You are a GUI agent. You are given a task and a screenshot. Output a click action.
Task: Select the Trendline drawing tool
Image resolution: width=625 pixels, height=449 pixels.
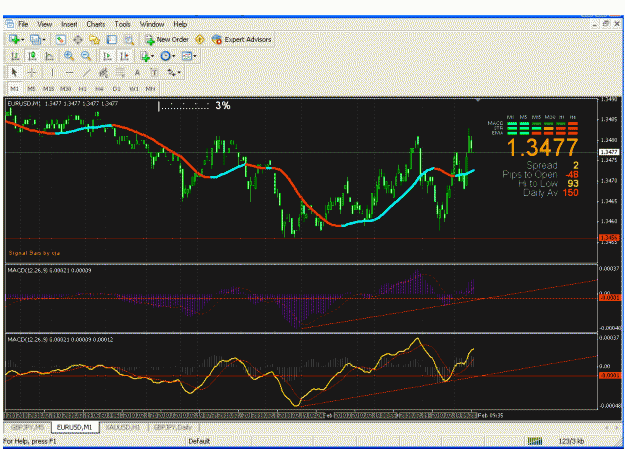(86, 73)
